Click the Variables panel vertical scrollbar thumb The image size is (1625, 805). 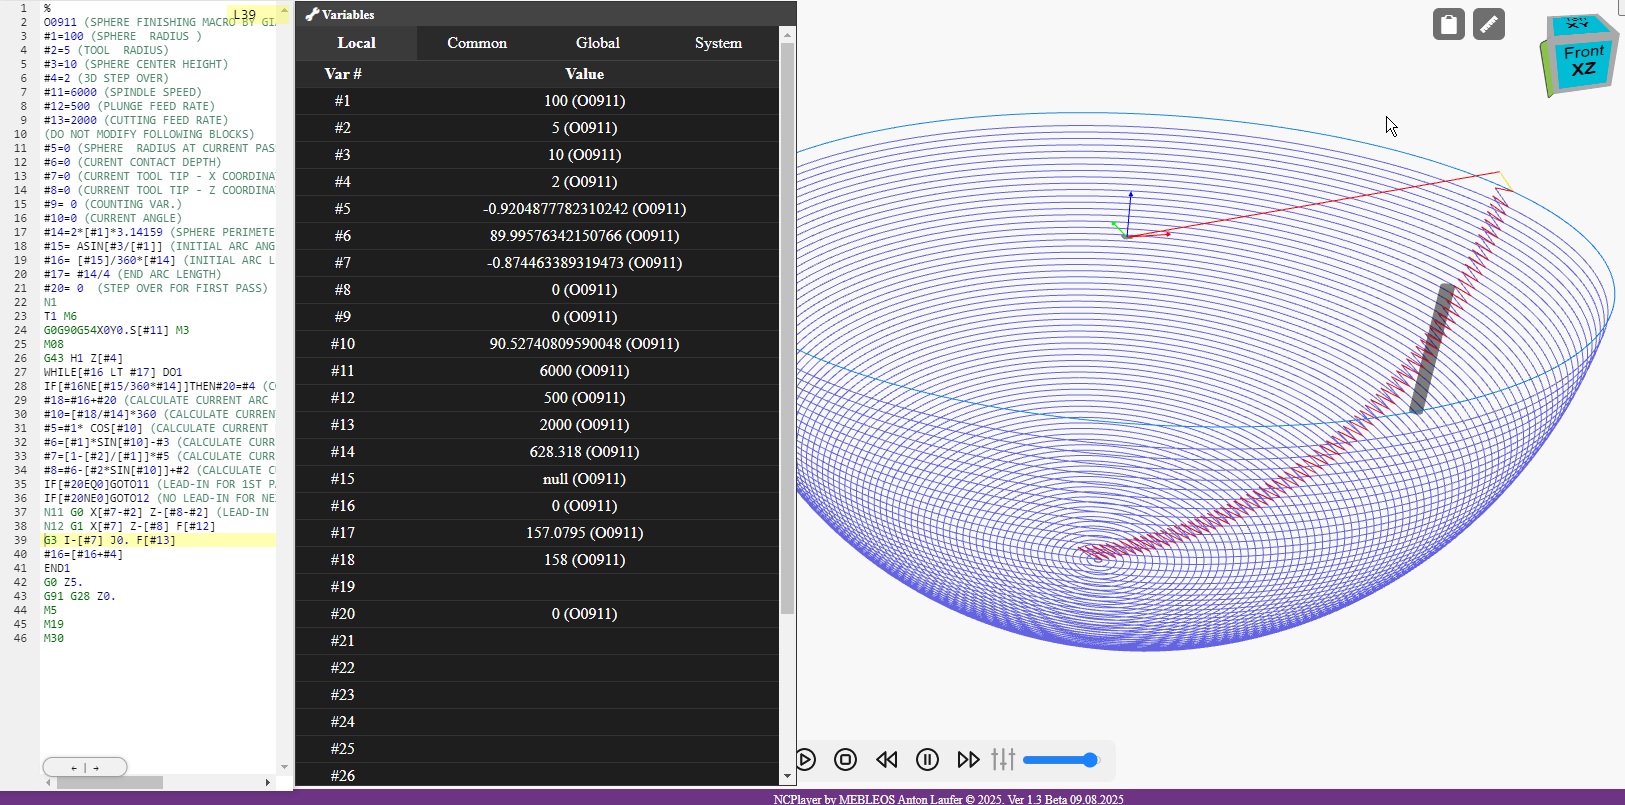787,328
